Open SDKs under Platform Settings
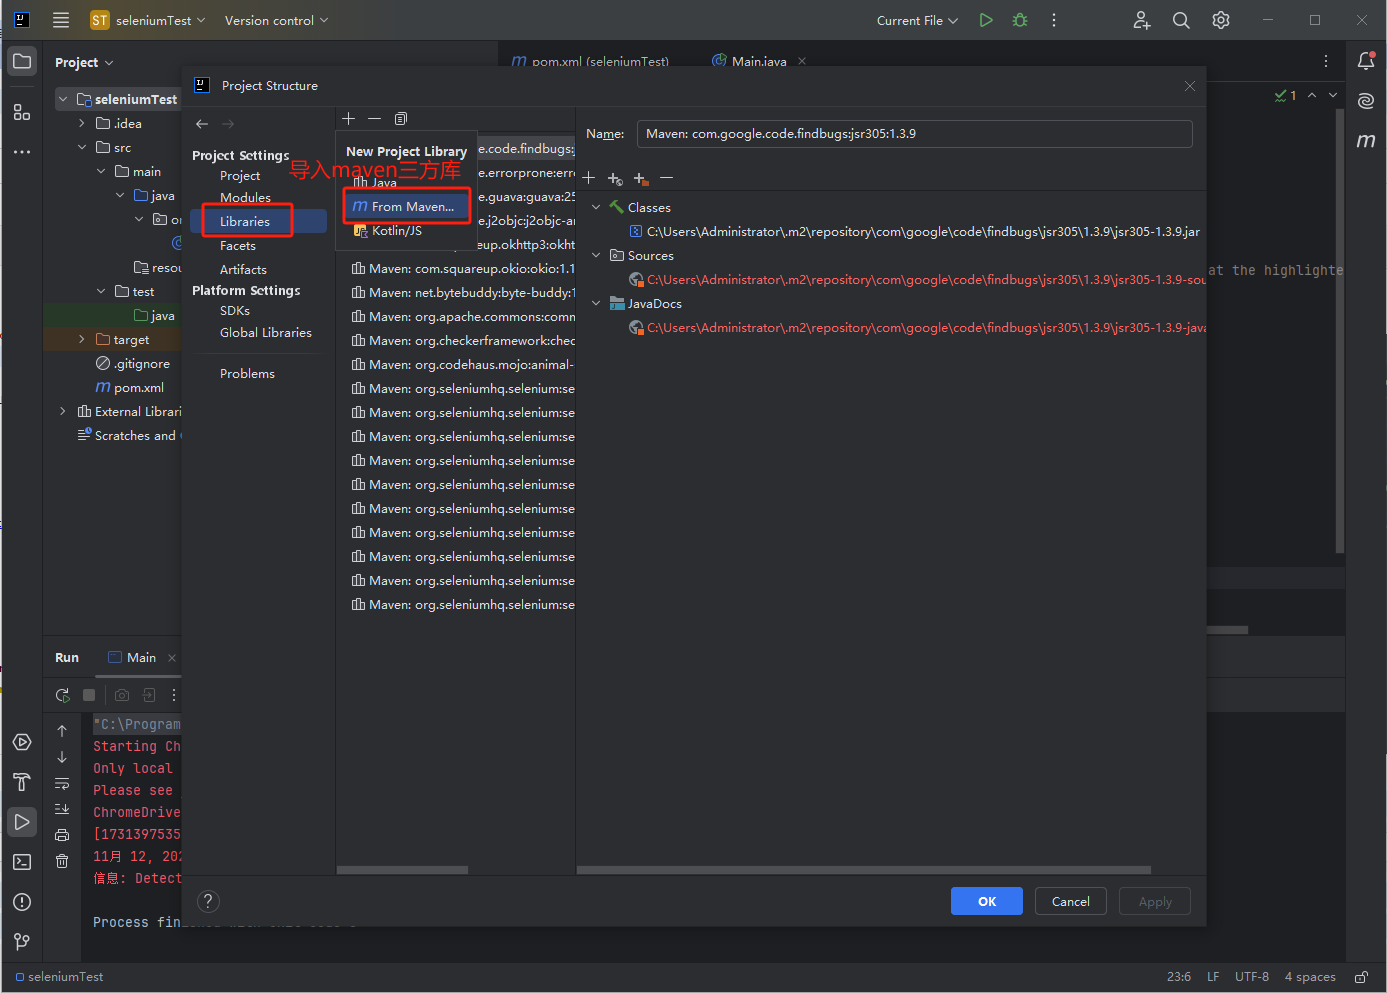Screen dimensions: 1387x993 [235, 310]
